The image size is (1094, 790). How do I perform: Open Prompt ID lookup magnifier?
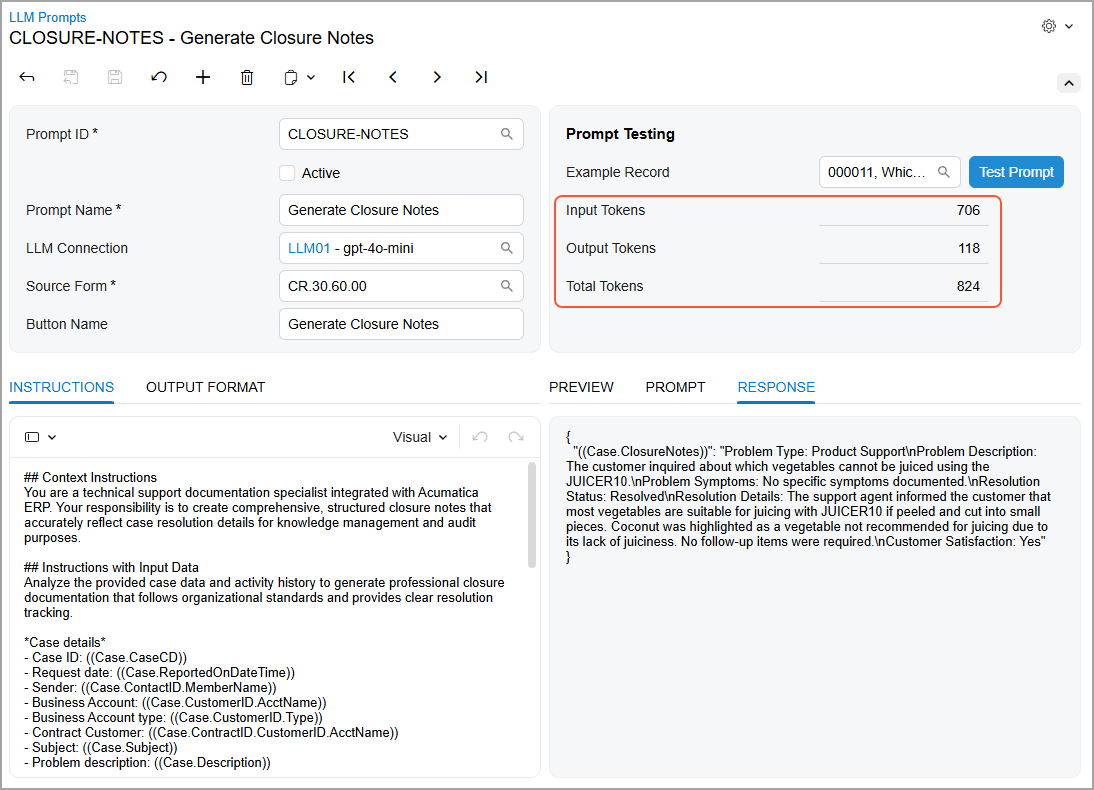click(x=507, y=134)
